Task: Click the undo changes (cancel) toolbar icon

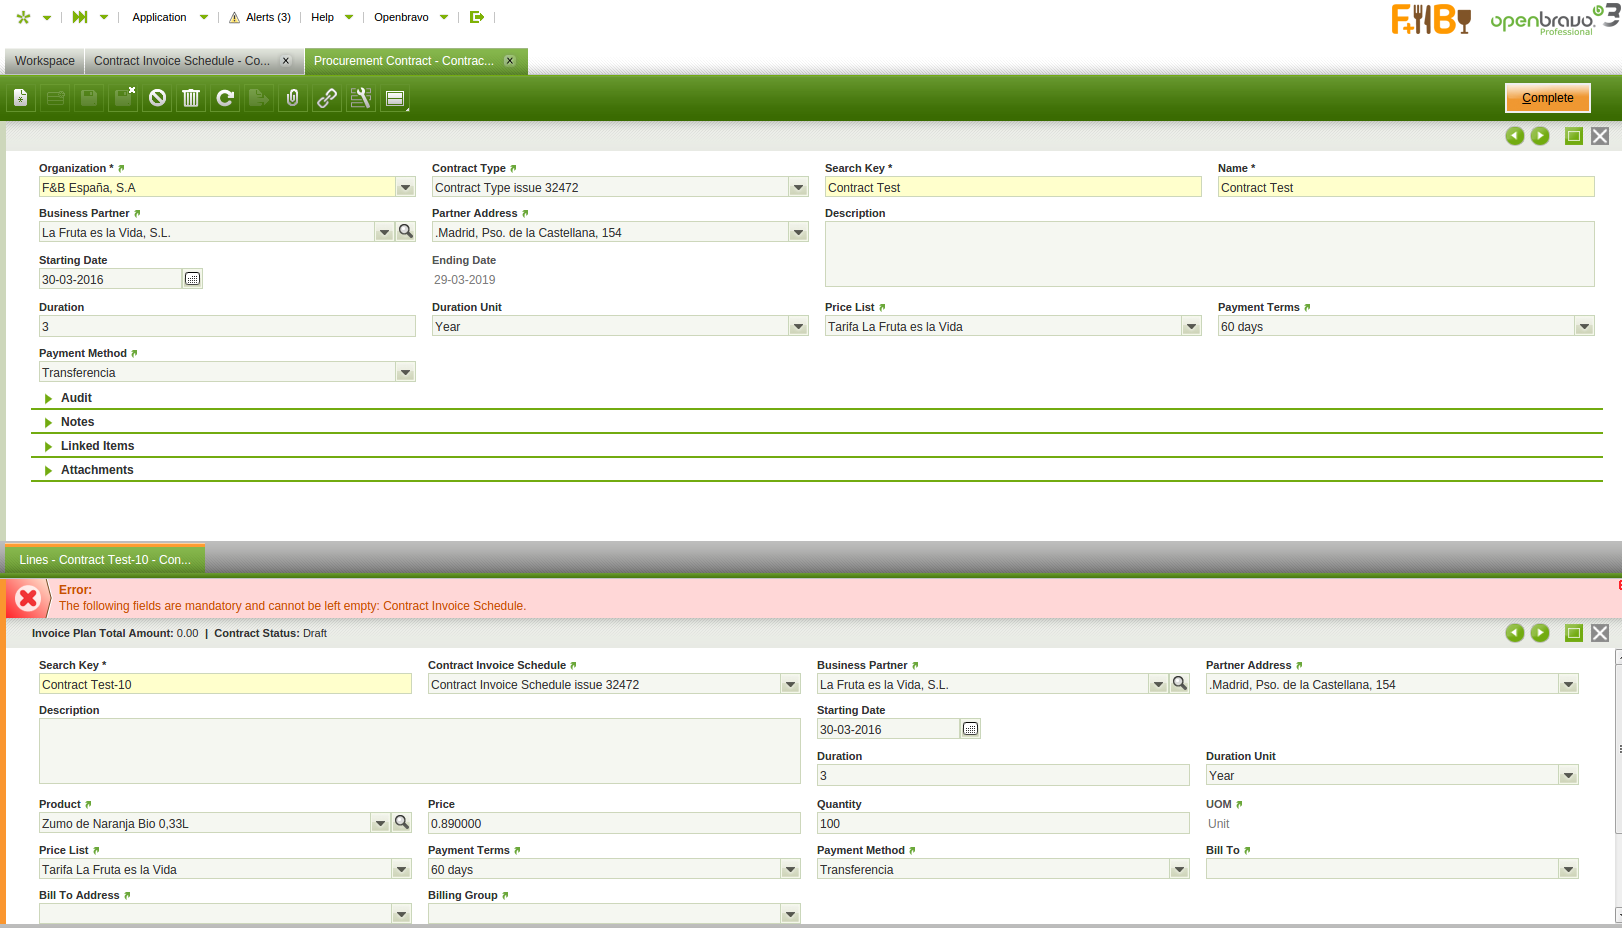Action: point(157,98)
